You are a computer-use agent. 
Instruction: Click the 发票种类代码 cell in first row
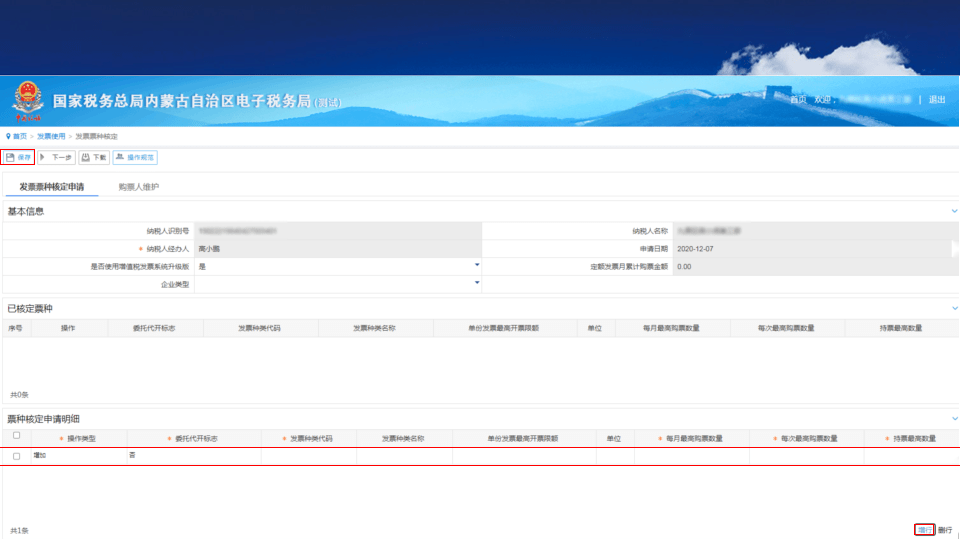click(309, 456)
